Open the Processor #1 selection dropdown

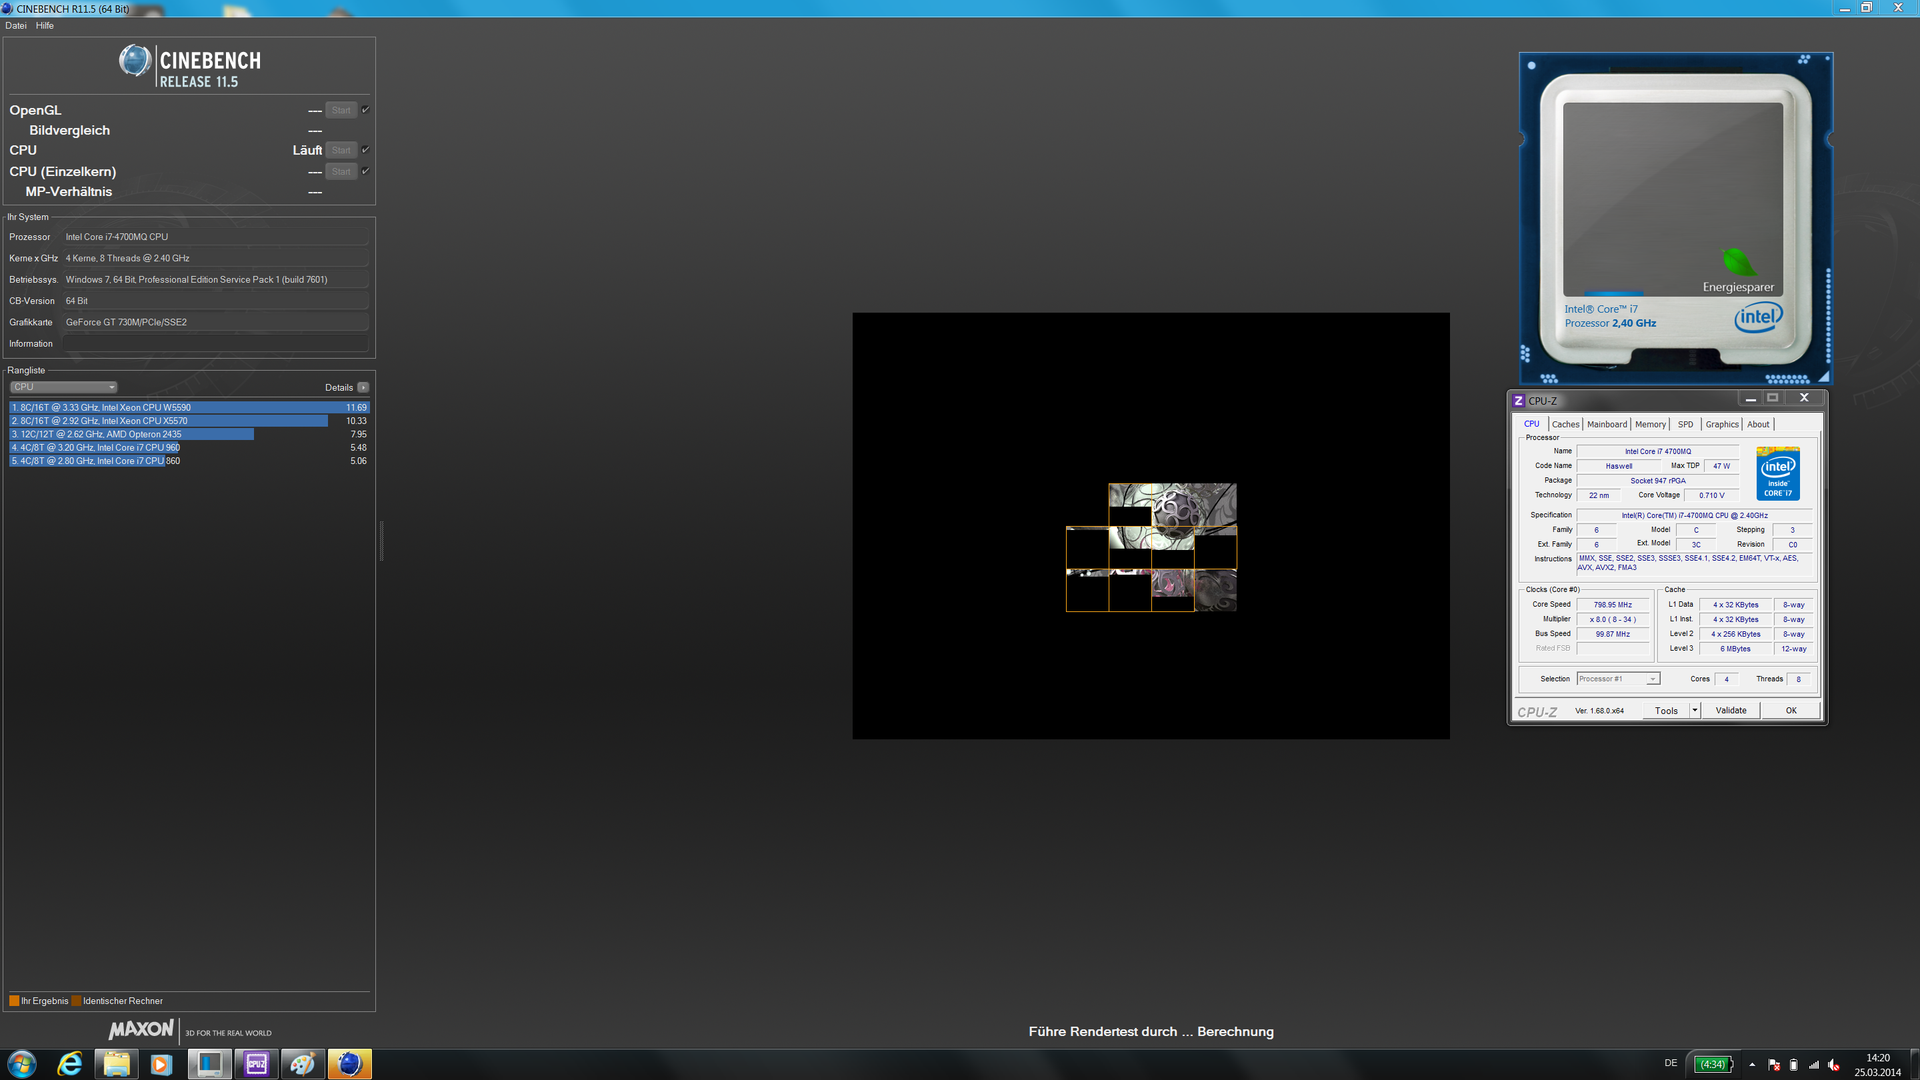coord(1618,679)
